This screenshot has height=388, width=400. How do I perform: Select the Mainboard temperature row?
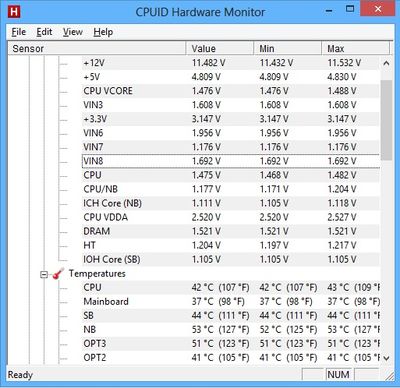click(231, 302)
